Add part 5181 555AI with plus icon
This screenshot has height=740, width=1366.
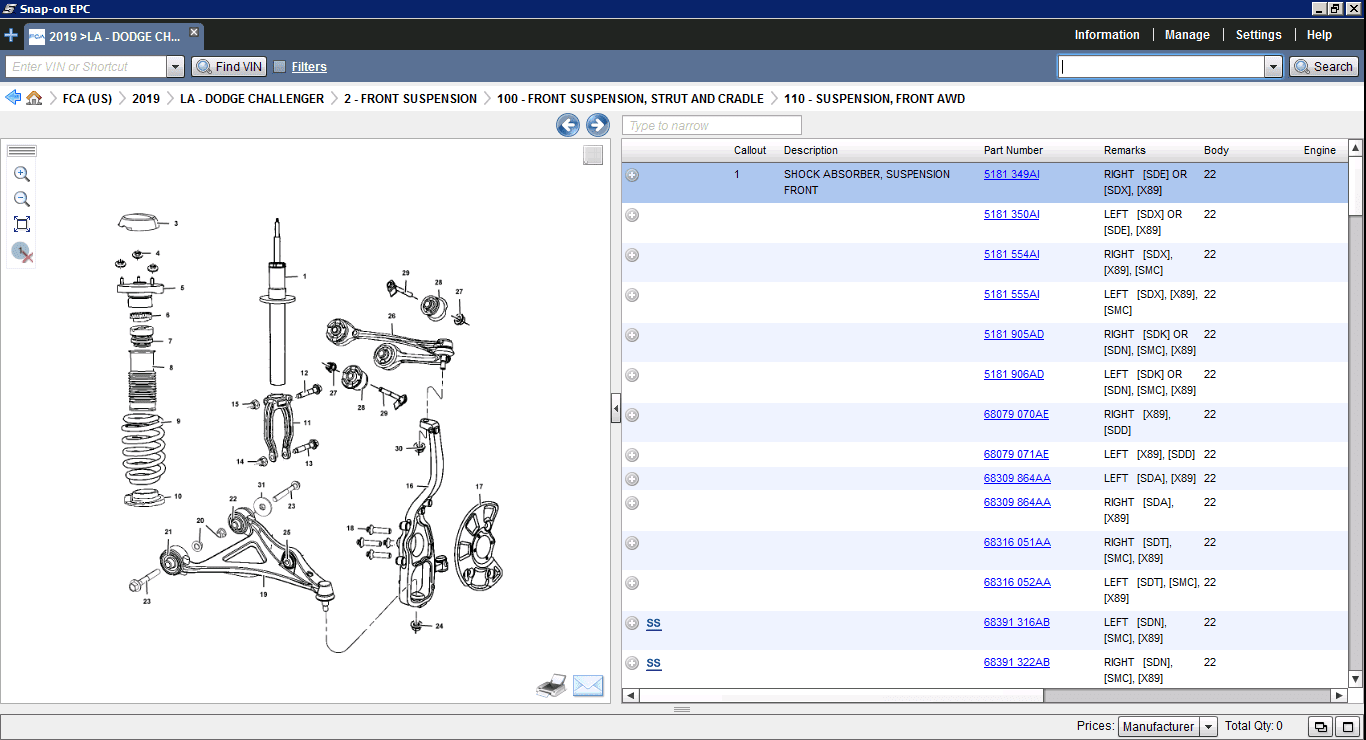[x=632, y=295]
